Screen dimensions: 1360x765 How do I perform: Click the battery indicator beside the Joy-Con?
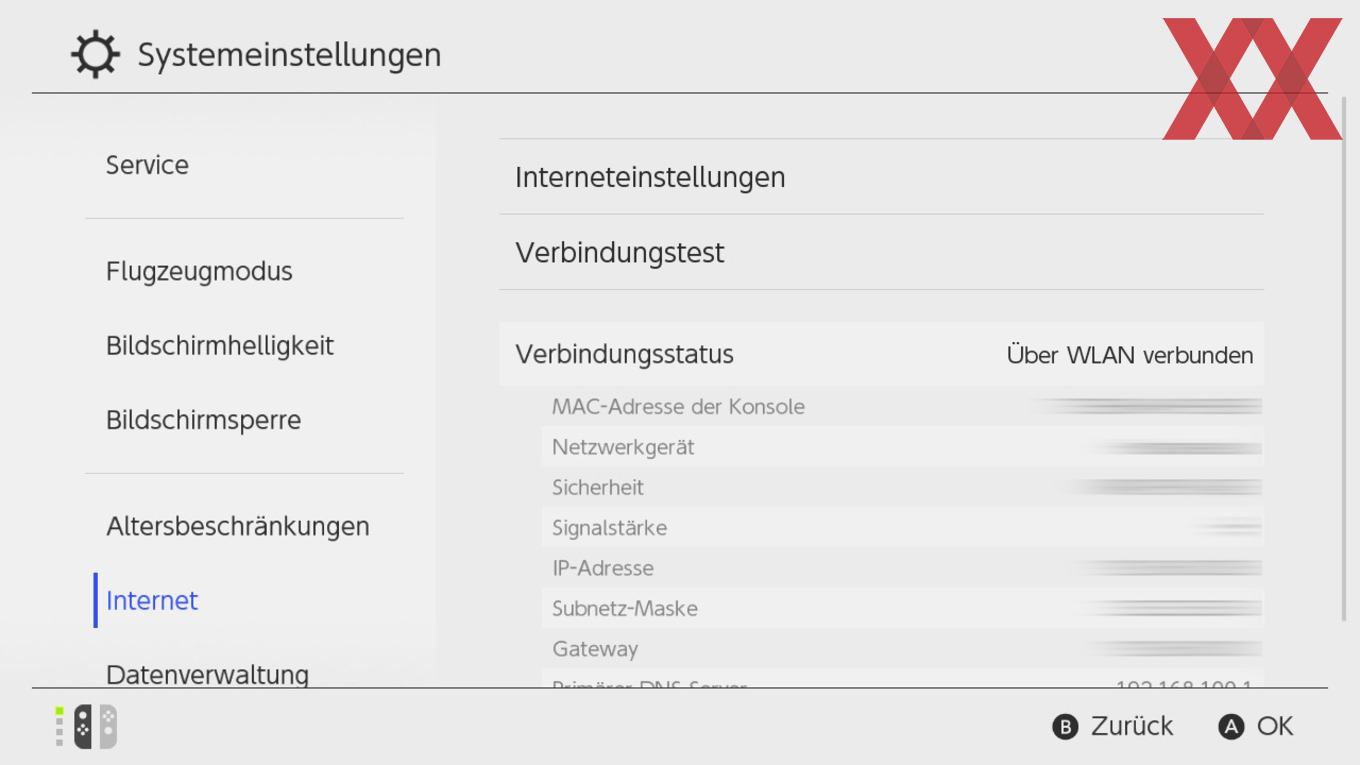tap(59, 727)
